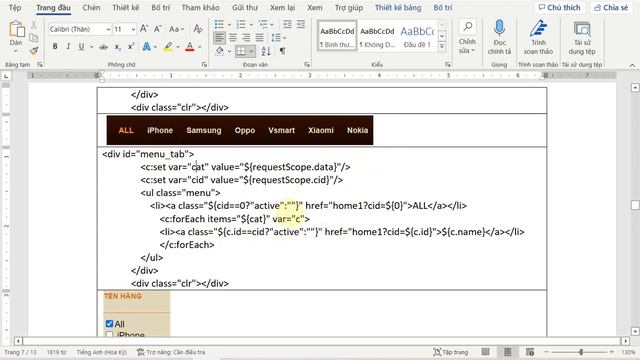Select the Không D... style

pyautogui.click(x=377, y=36)
